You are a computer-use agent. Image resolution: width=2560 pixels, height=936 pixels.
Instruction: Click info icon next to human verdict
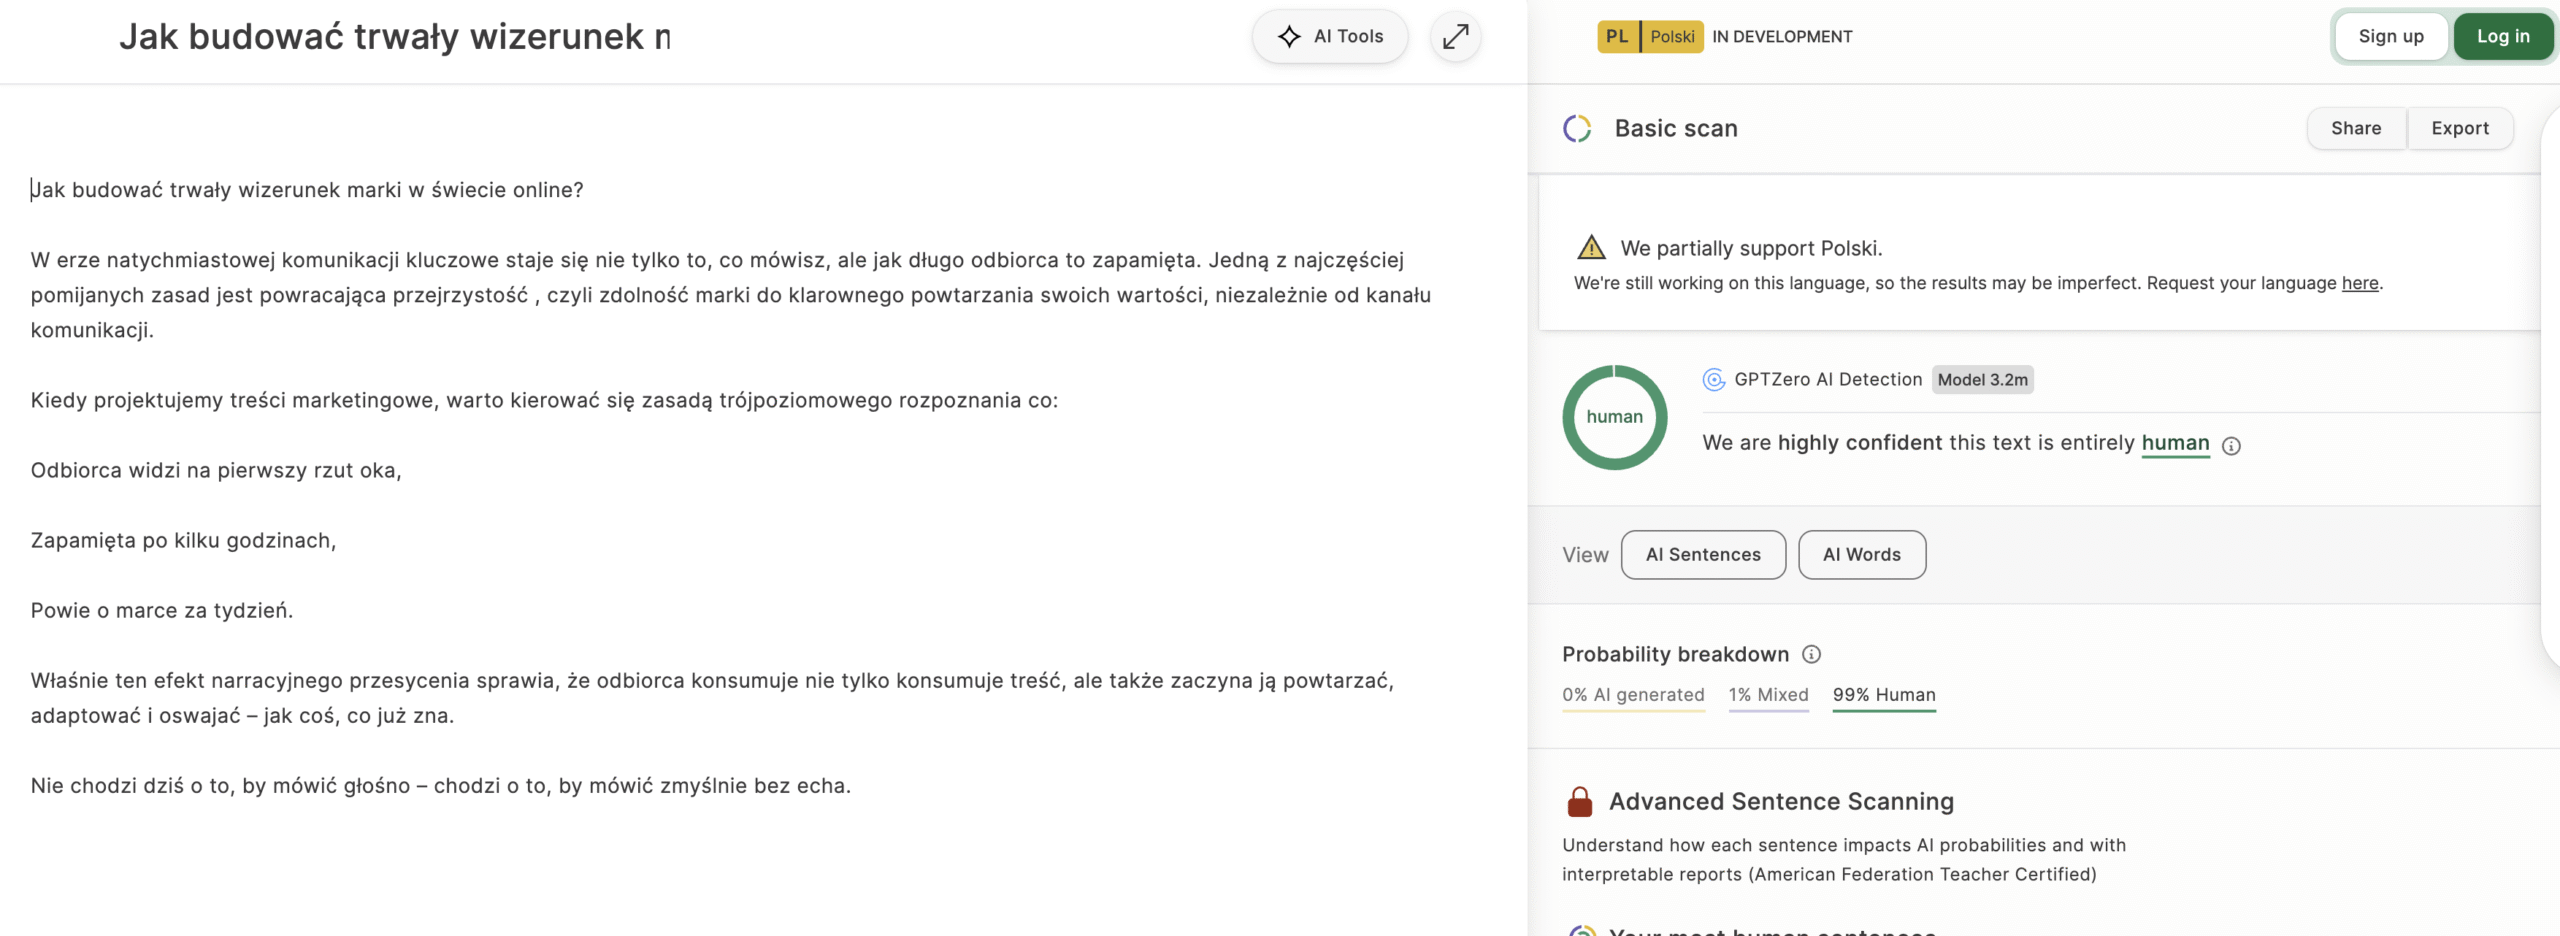pos(2231,446)
